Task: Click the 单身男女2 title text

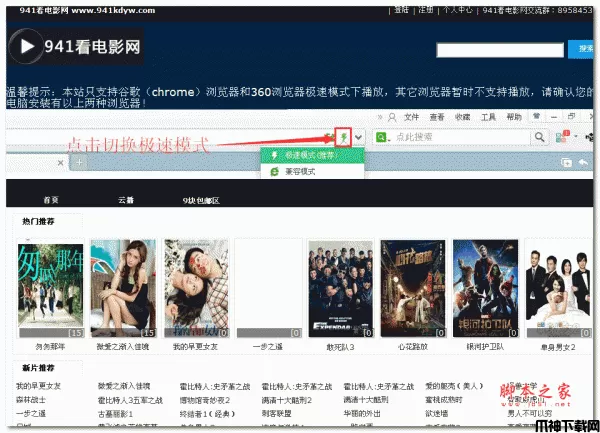Action: (x=558, y=347)
